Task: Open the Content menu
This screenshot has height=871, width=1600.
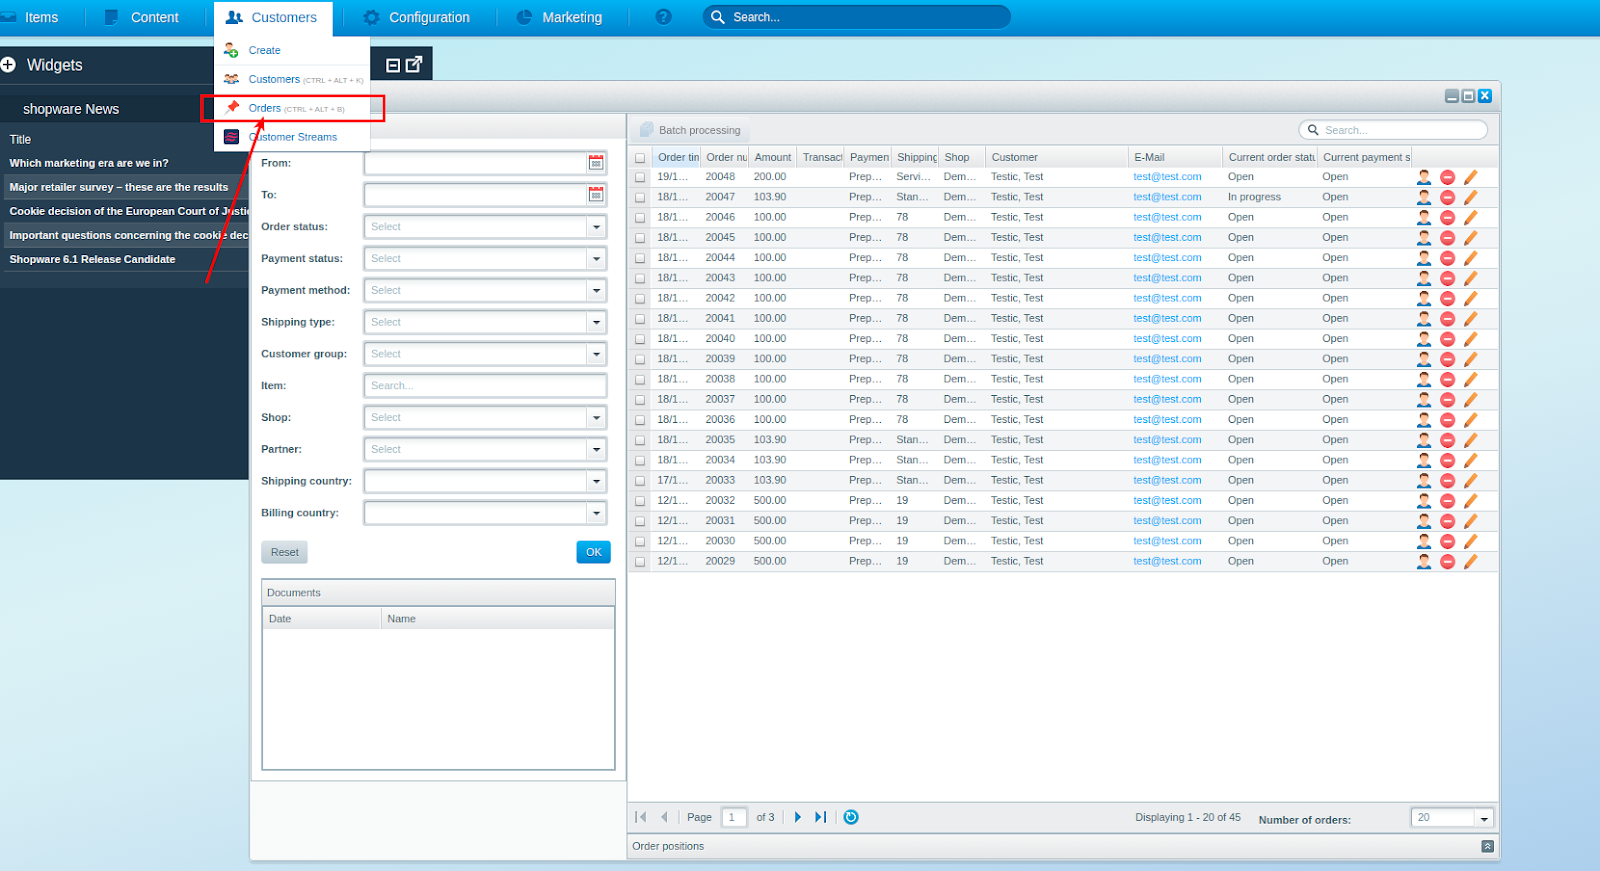Action: click(141, 17)
